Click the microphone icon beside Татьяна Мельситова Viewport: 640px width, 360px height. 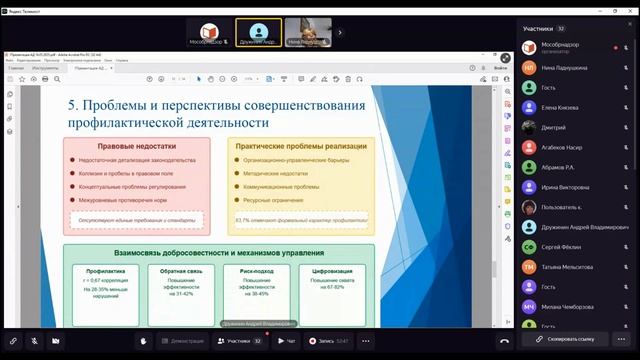626,267
